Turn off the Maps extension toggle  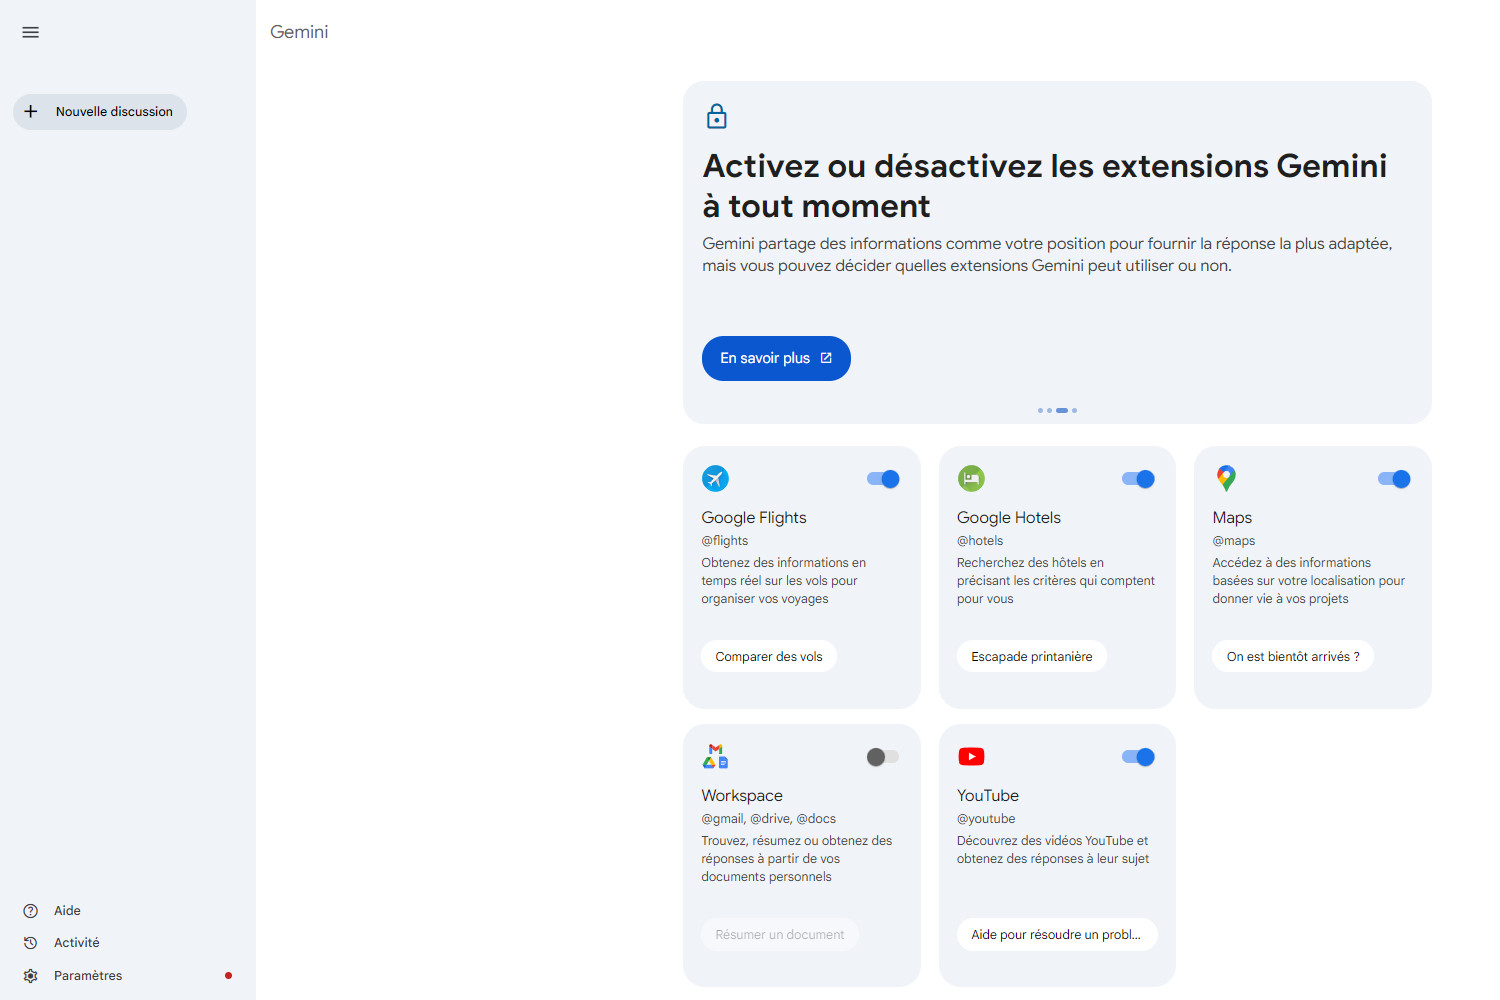pyautogui.click(x=1394, y=479)
